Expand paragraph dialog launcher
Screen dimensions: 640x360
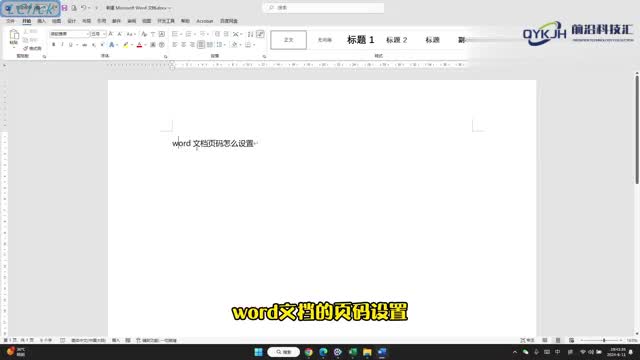click(264, 57)
